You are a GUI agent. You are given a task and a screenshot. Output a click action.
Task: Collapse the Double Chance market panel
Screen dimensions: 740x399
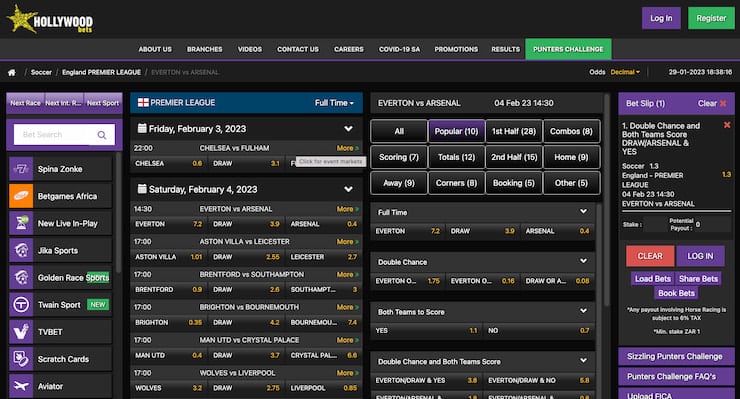click(x=583, y=261)
